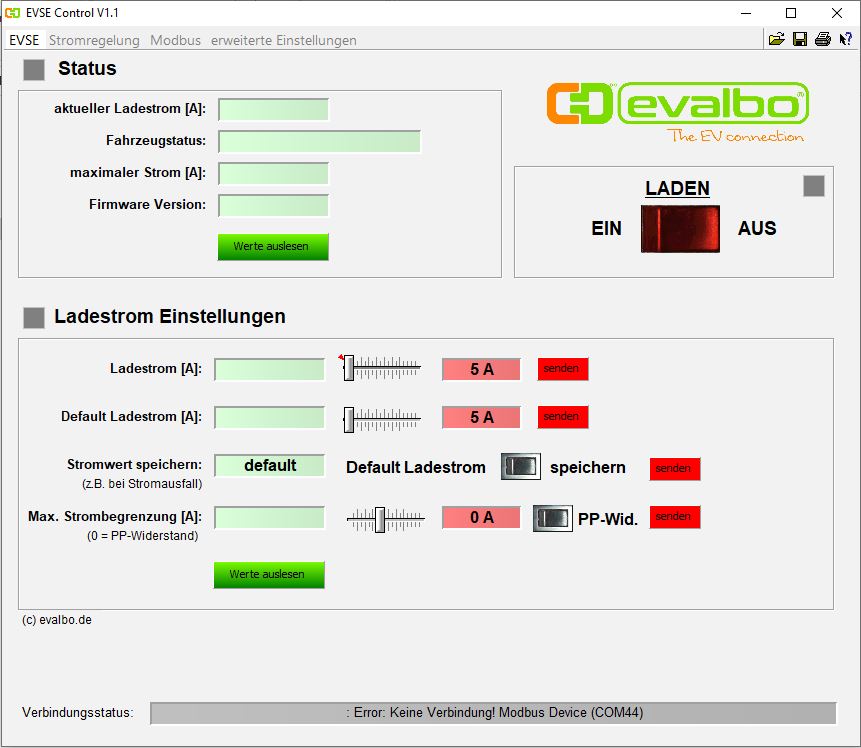Image resolution: width=861 pixels, height=748 pixels.
Task: Click the 'Stromwert speichern:' label
Action: [x=135, y=465]
